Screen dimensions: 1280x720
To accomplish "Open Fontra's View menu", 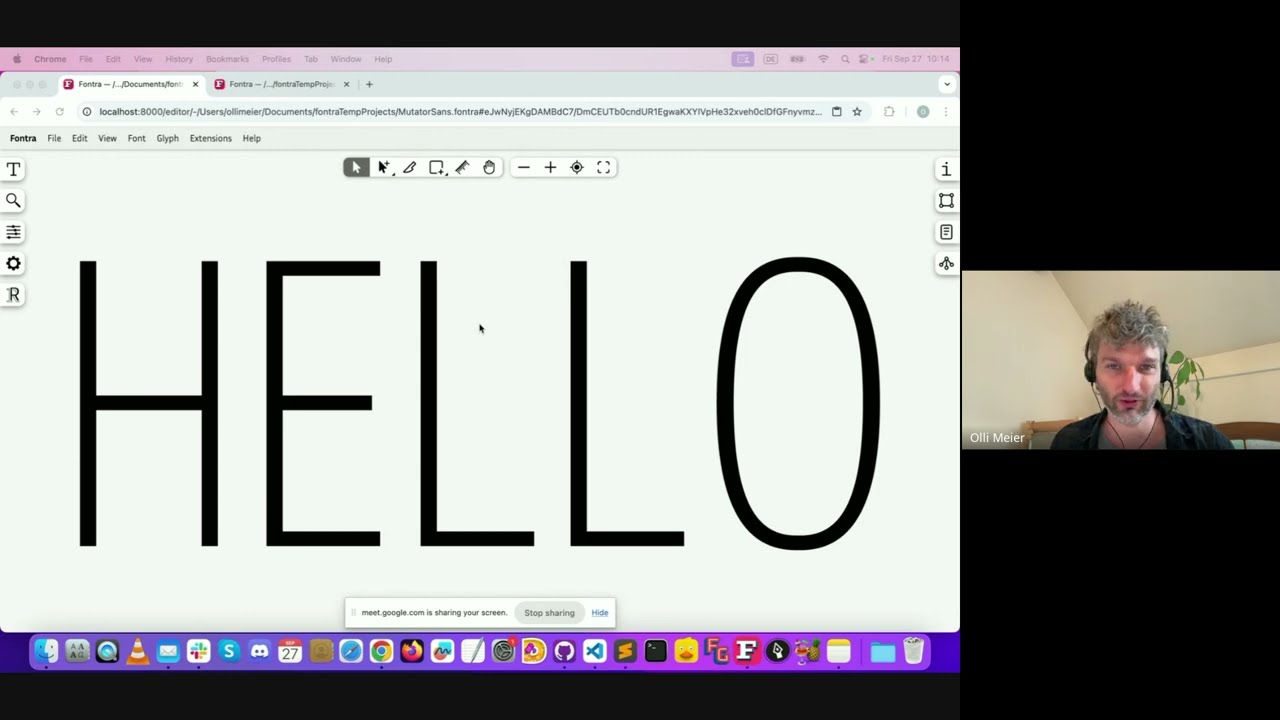I will [x=107, y=138].
